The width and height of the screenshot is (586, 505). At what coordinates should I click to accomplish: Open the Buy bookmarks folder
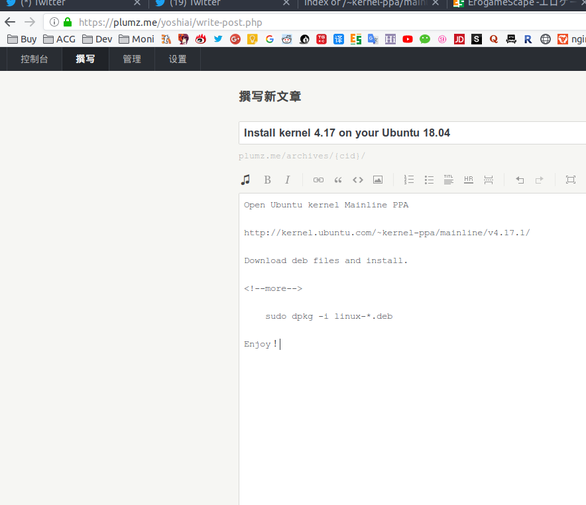click(22, 39)
